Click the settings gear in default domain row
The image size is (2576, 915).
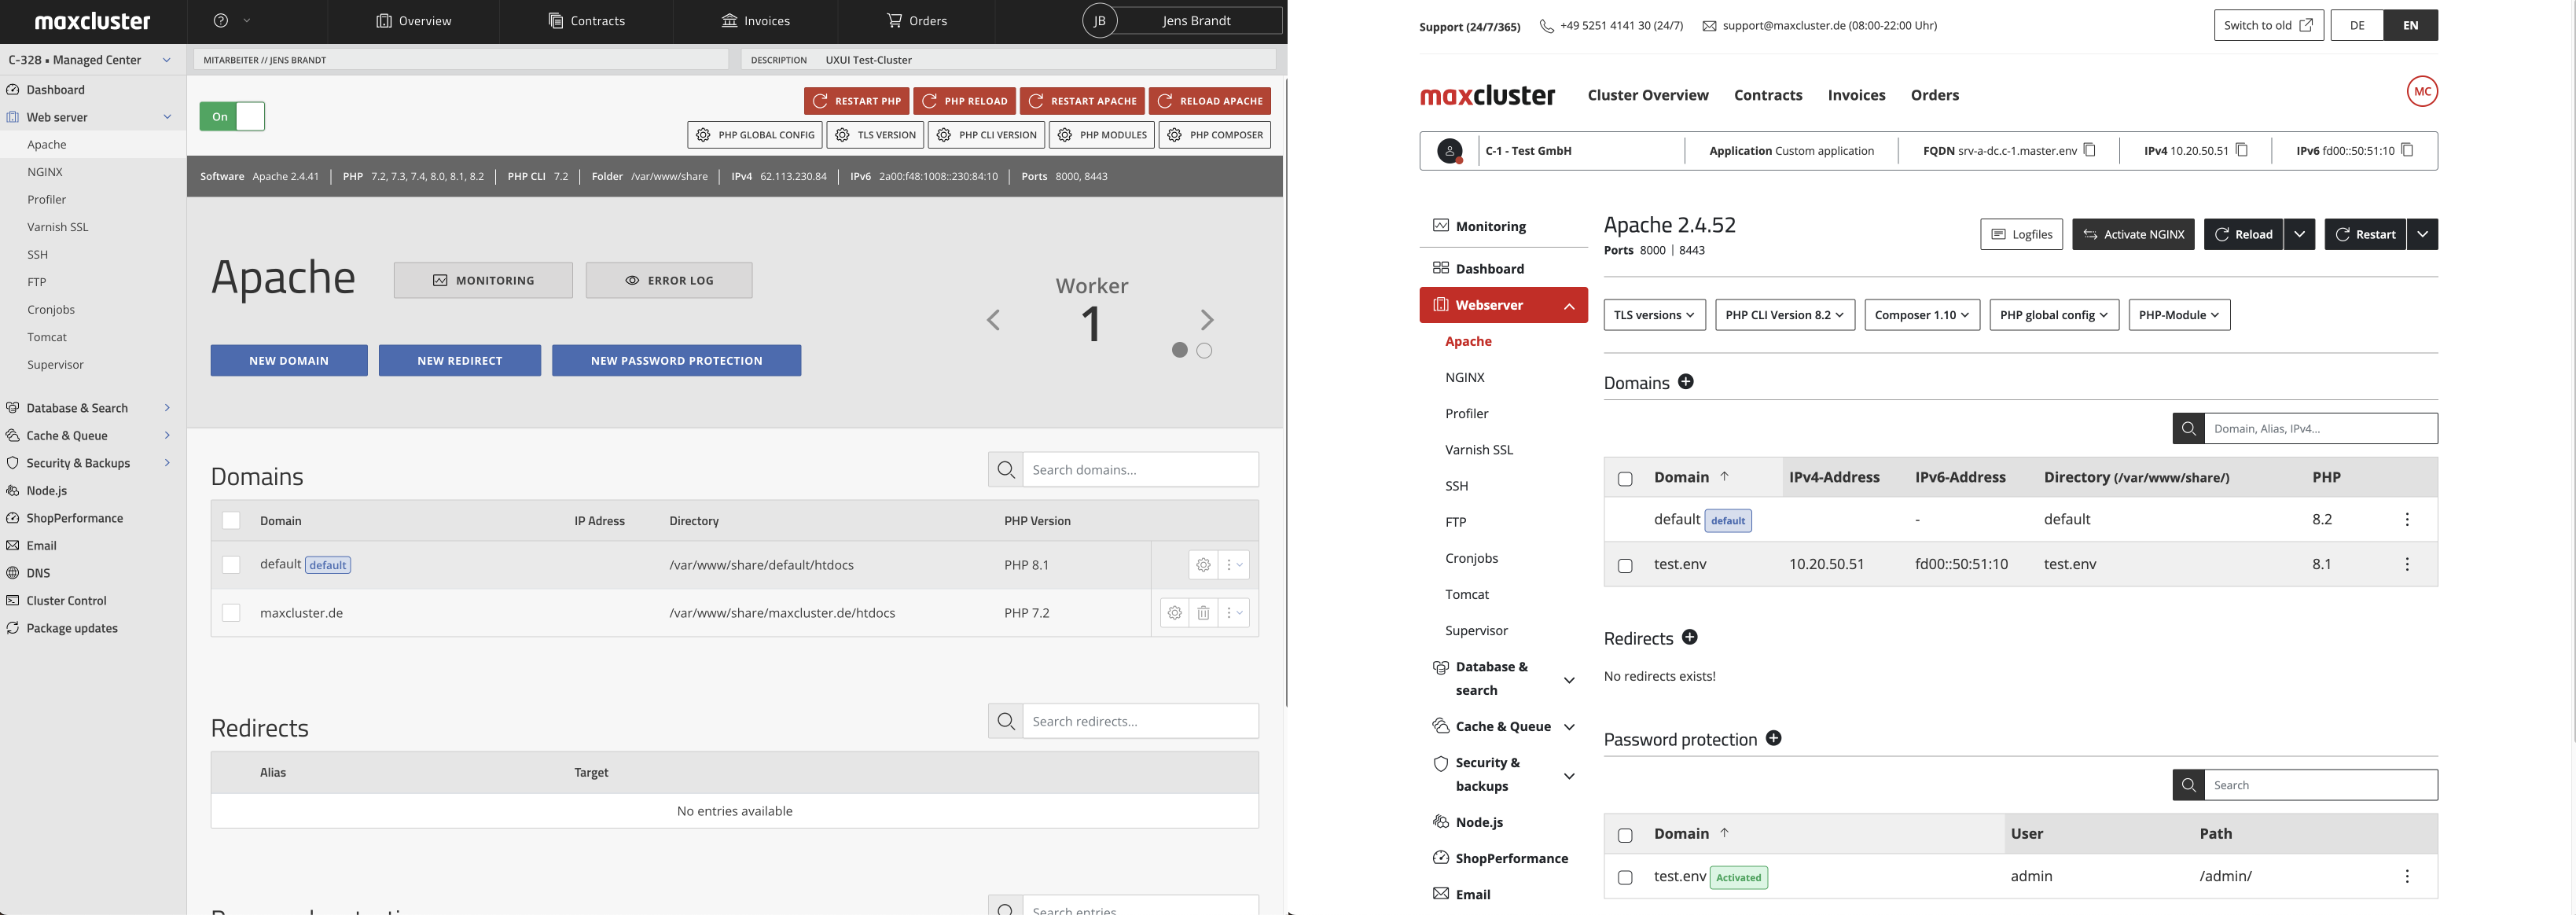pos(1204,565)
